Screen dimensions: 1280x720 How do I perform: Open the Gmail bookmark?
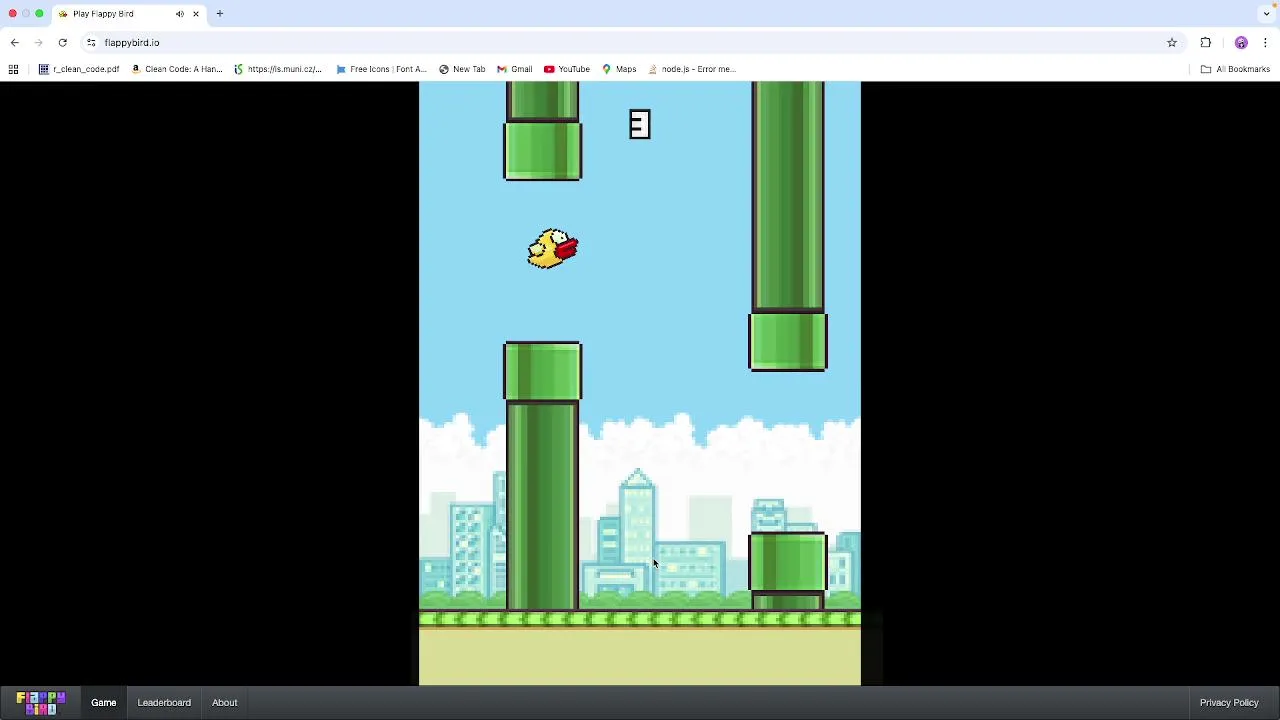514,69
